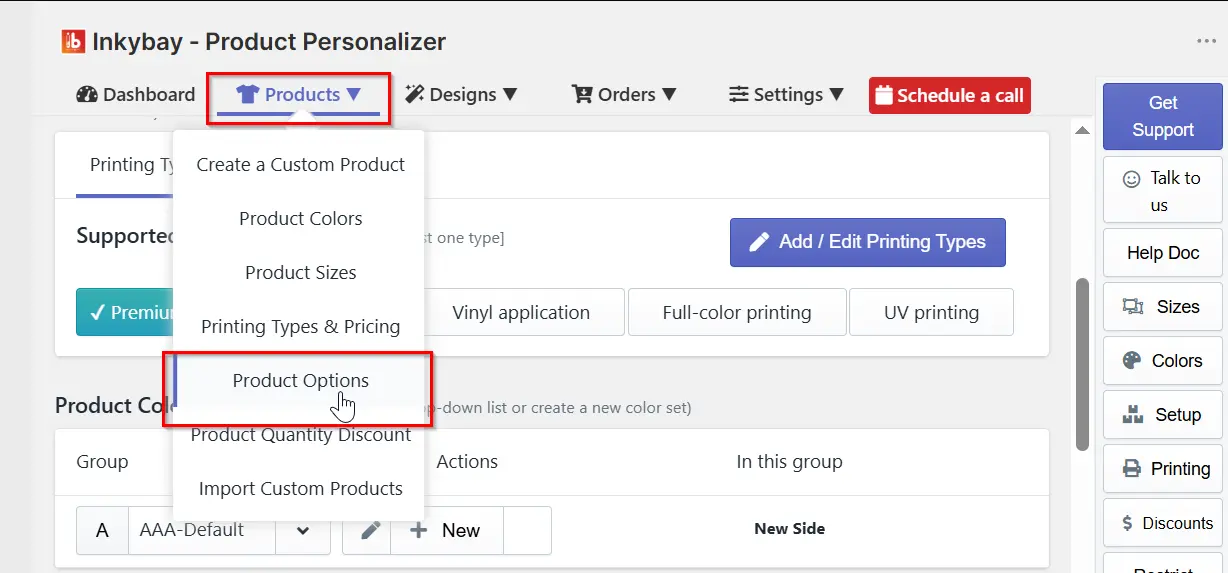The image size is (1228, 573).
Task: Click the scrollbar up arrow
Action: pyautogui.click(x=1081, y=130)
